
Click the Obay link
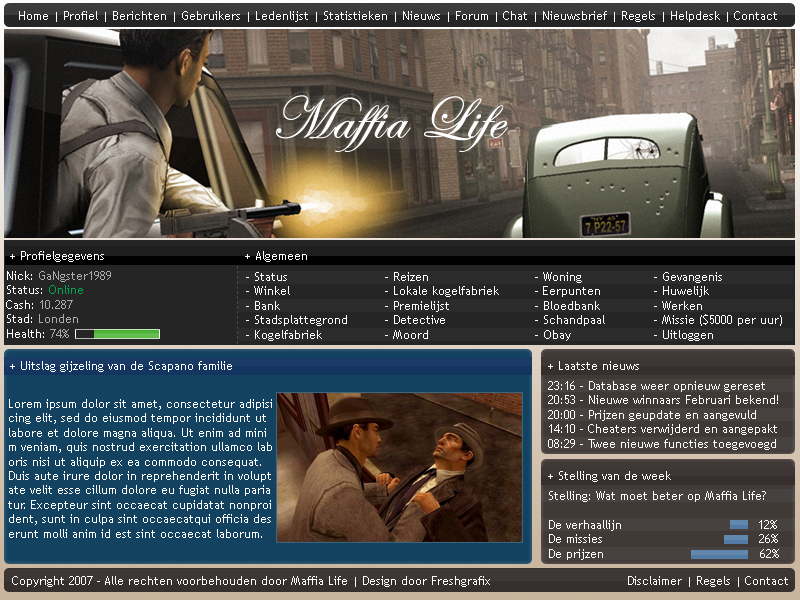click(557, 335)
